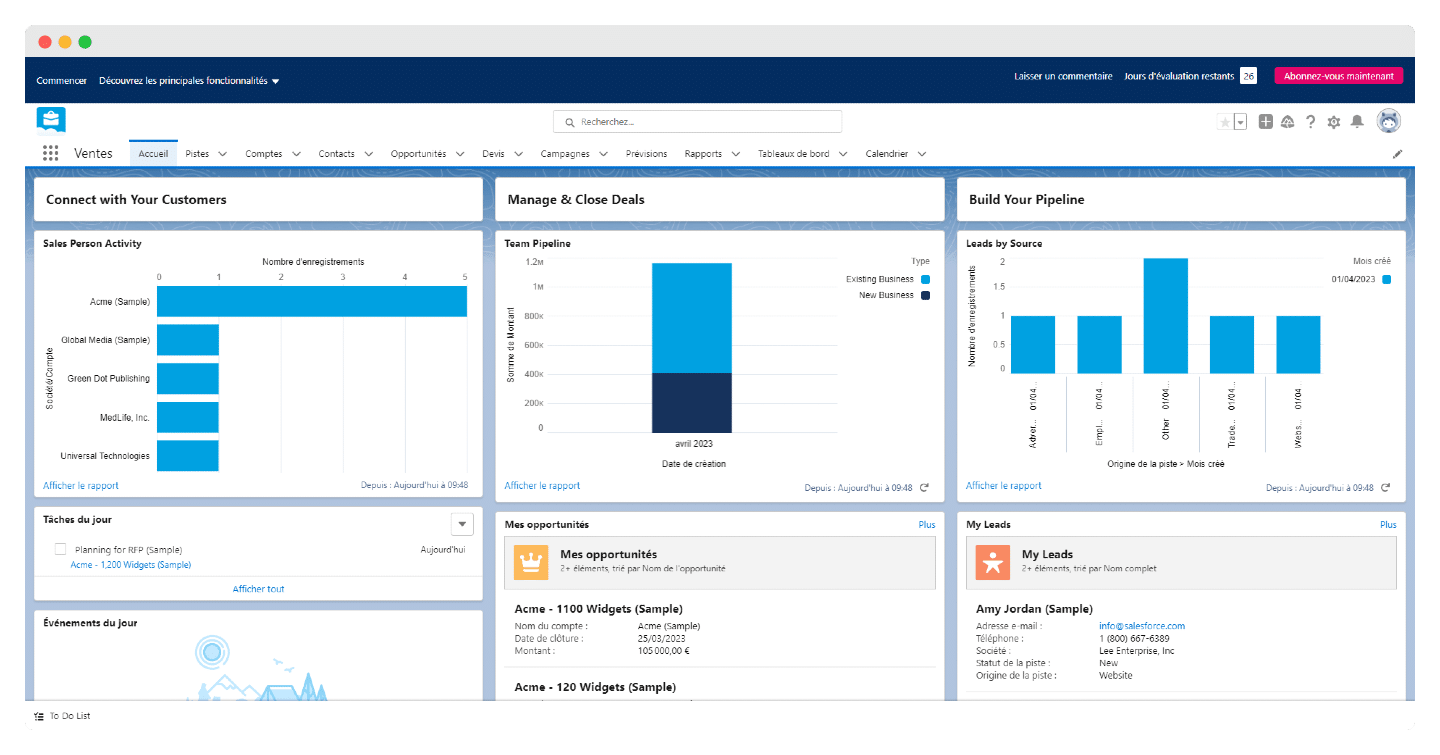
Task: Open the Tâches du jour filter dropdown
Action: (462, 524)
